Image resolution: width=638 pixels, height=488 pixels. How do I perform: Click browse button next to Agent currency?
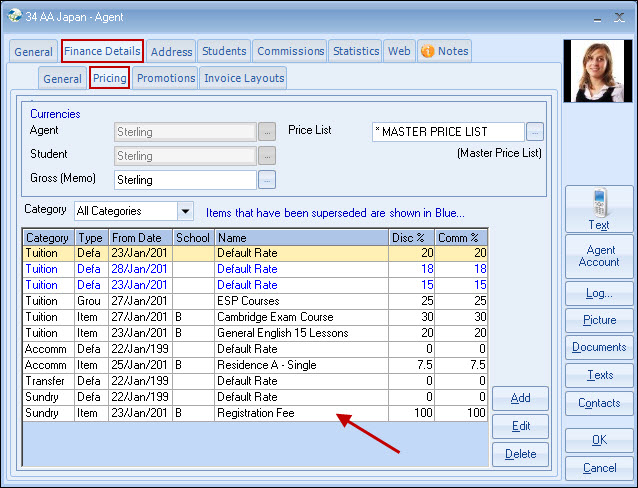coord(267,131)
